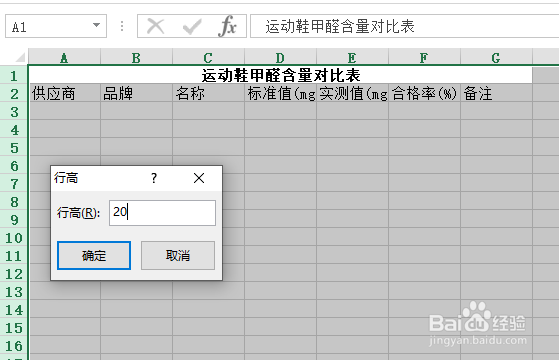This screenshot has width=559, height=360.
Task: Click cell containing 品牌
Action: (137, 93)
